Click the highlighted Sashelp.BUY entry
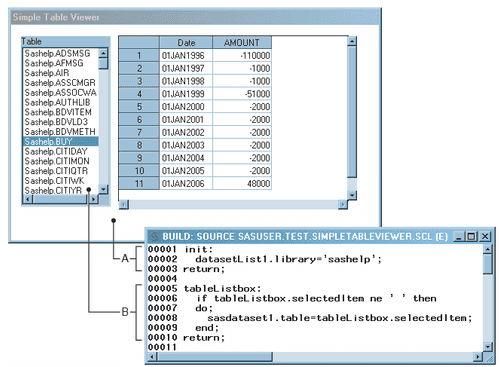The height and width of the screenshot is (367, 500). click(61, 141)
